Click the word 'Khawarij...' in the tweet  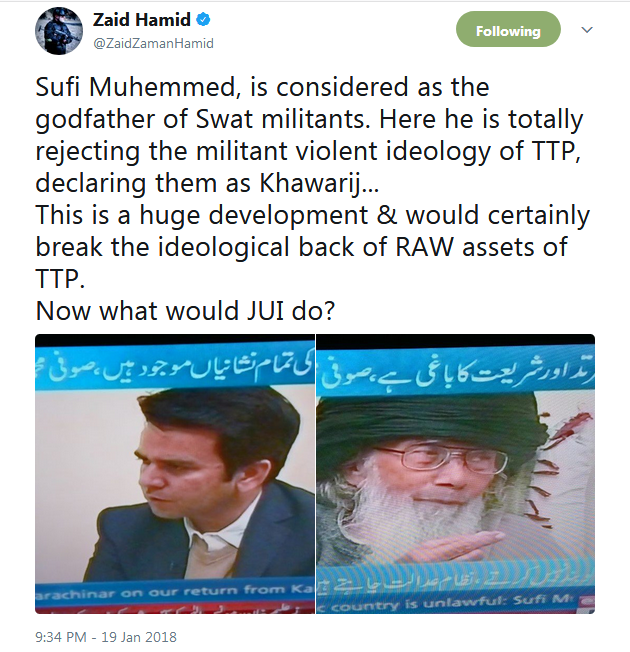coord(319,184)
